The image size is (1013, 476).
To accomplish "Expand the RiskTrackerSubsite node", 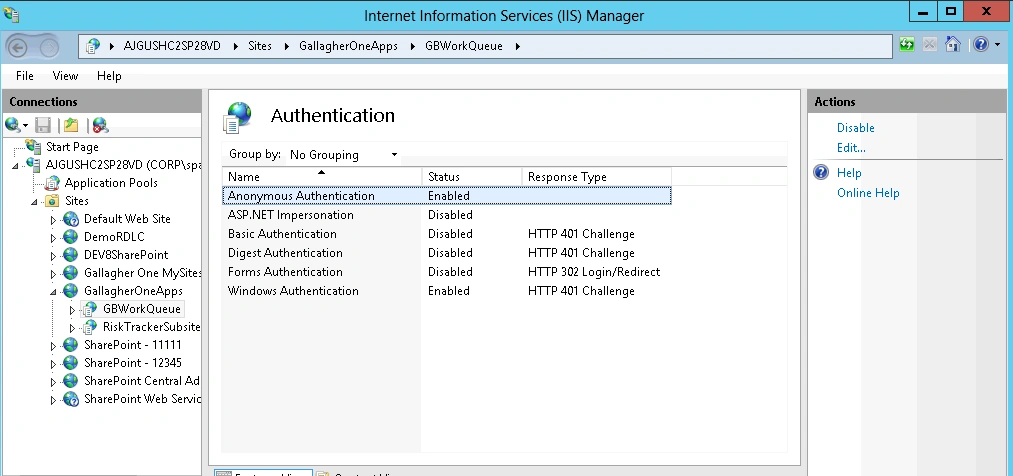I will click(x=72, y=328).
